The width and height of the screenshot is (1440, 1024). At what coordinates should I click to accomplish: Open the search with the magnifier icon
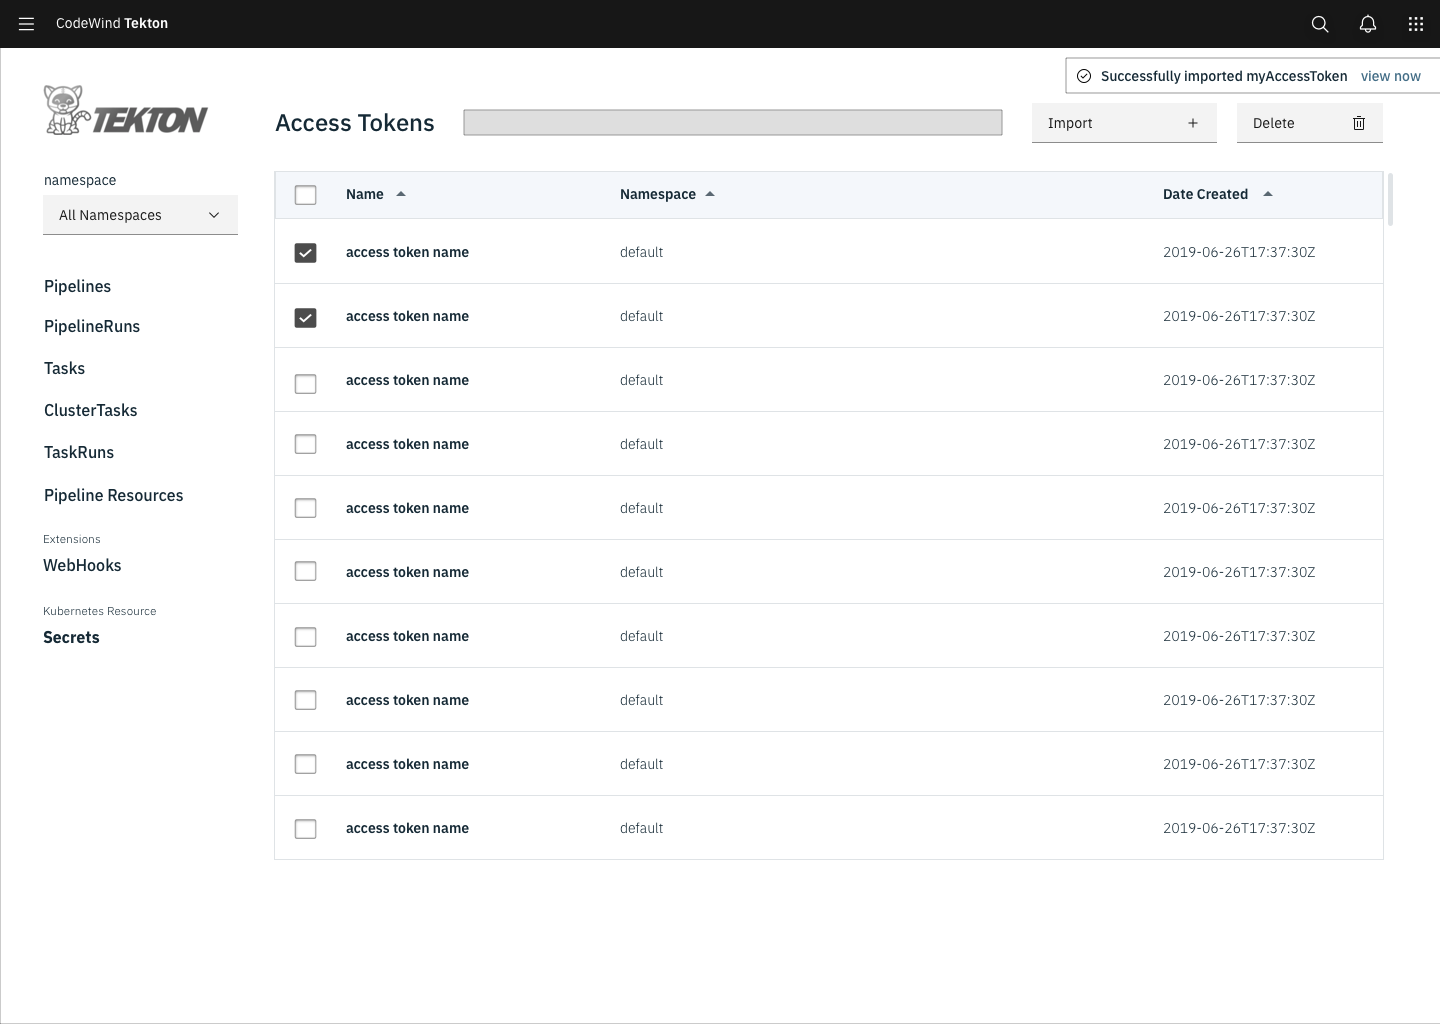(x=1319, y=23)
